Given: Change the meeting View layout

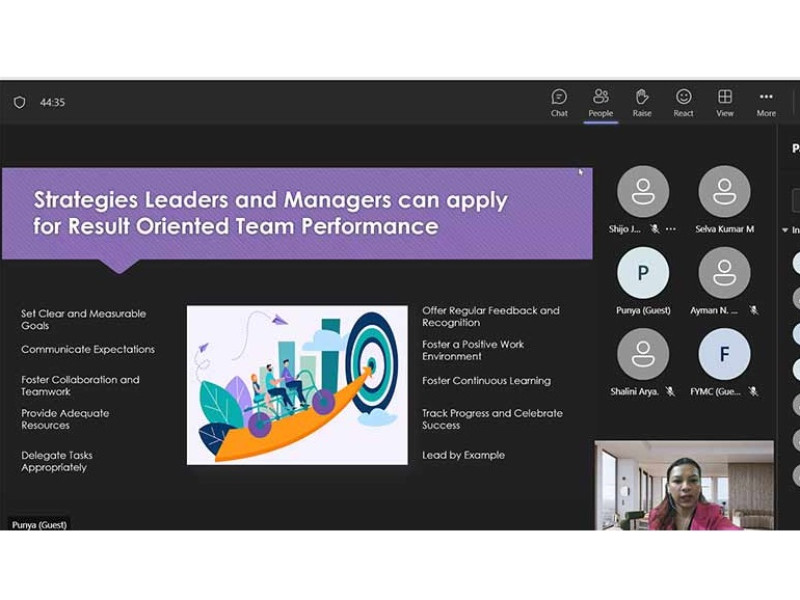Looking at the screenshot, I should click(724, 103).
